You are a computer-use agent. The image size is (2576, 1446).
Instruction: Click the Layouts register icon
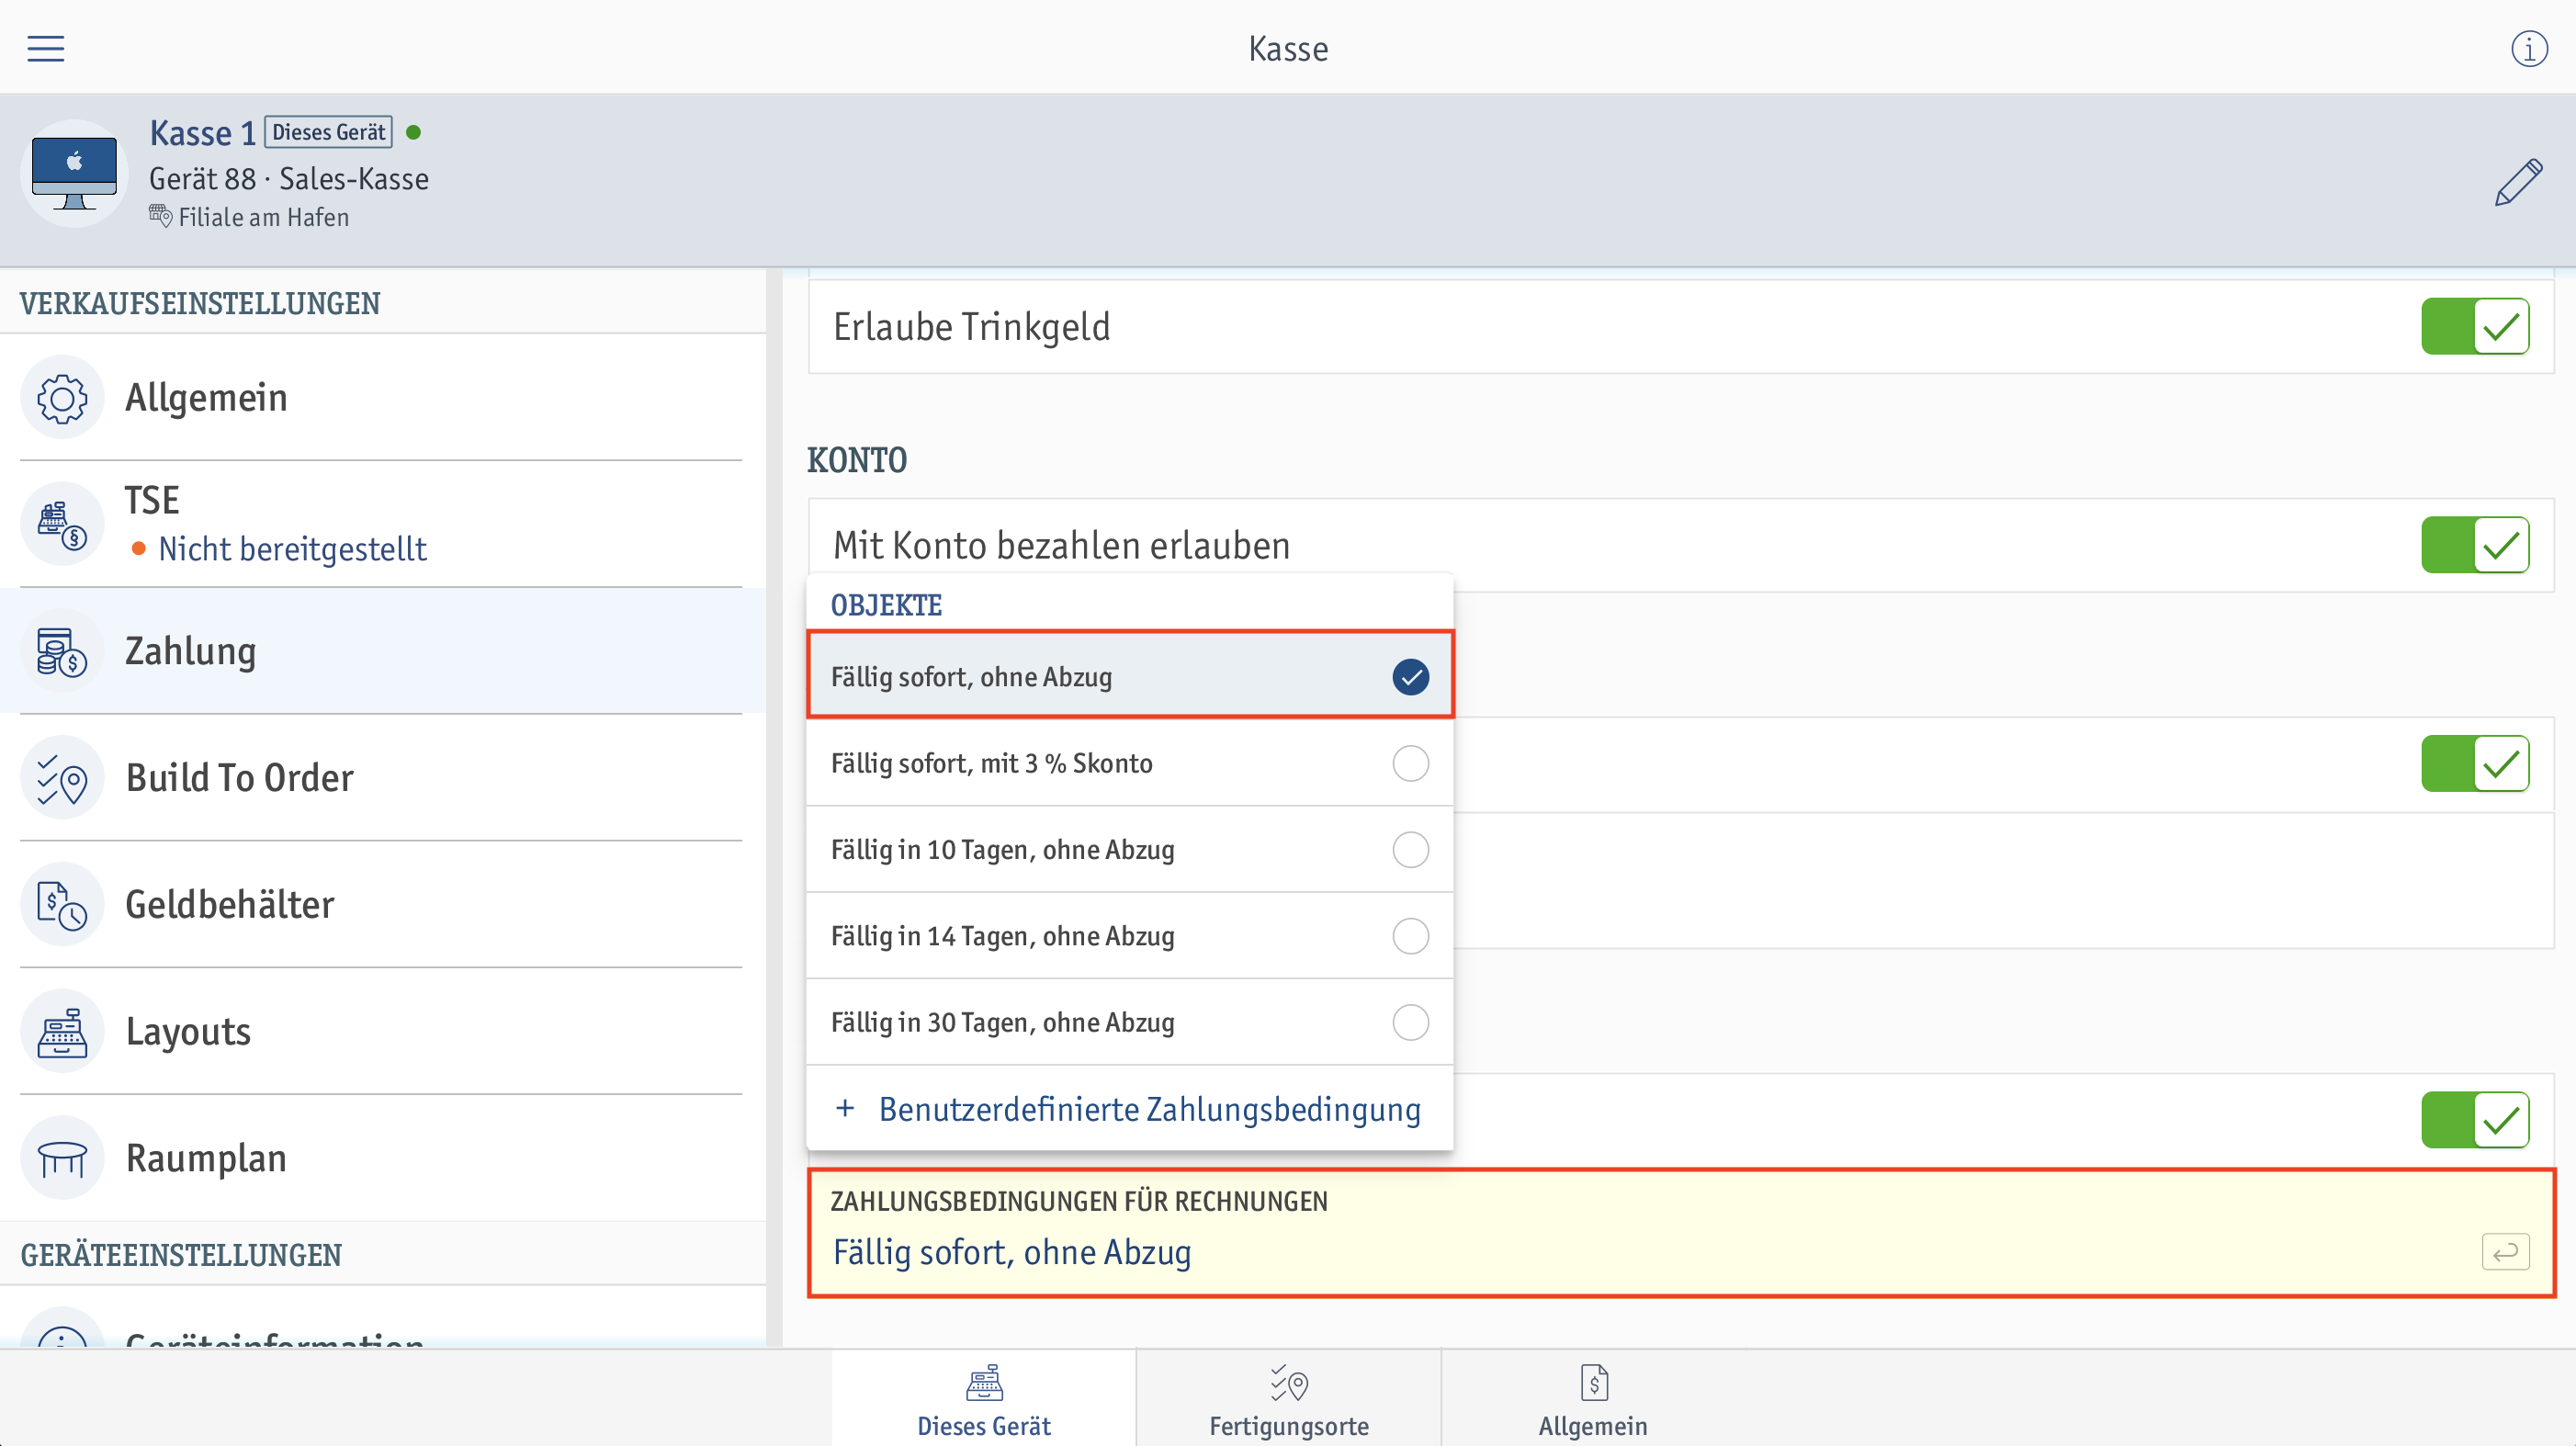pos(62,1031)
